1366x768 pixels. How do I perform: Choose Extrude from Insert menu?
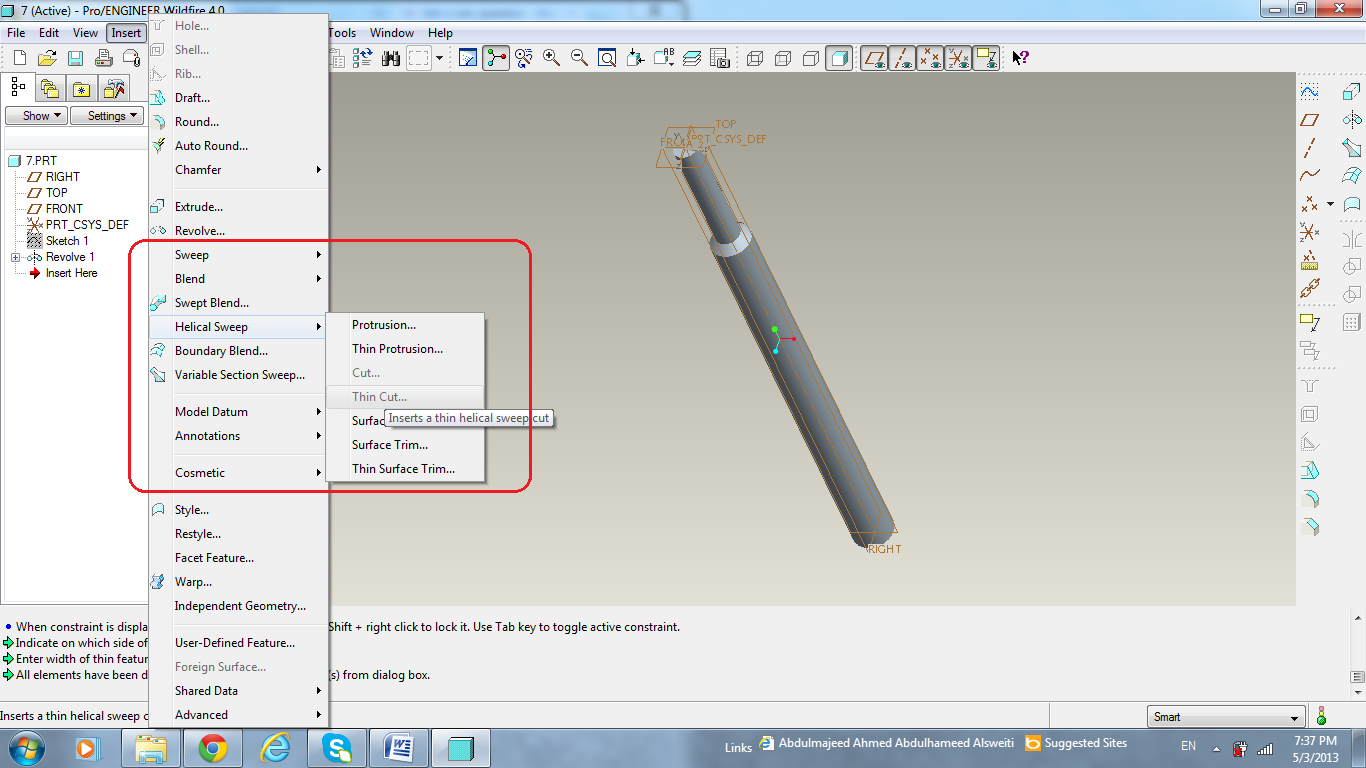(x=238, y=207)
